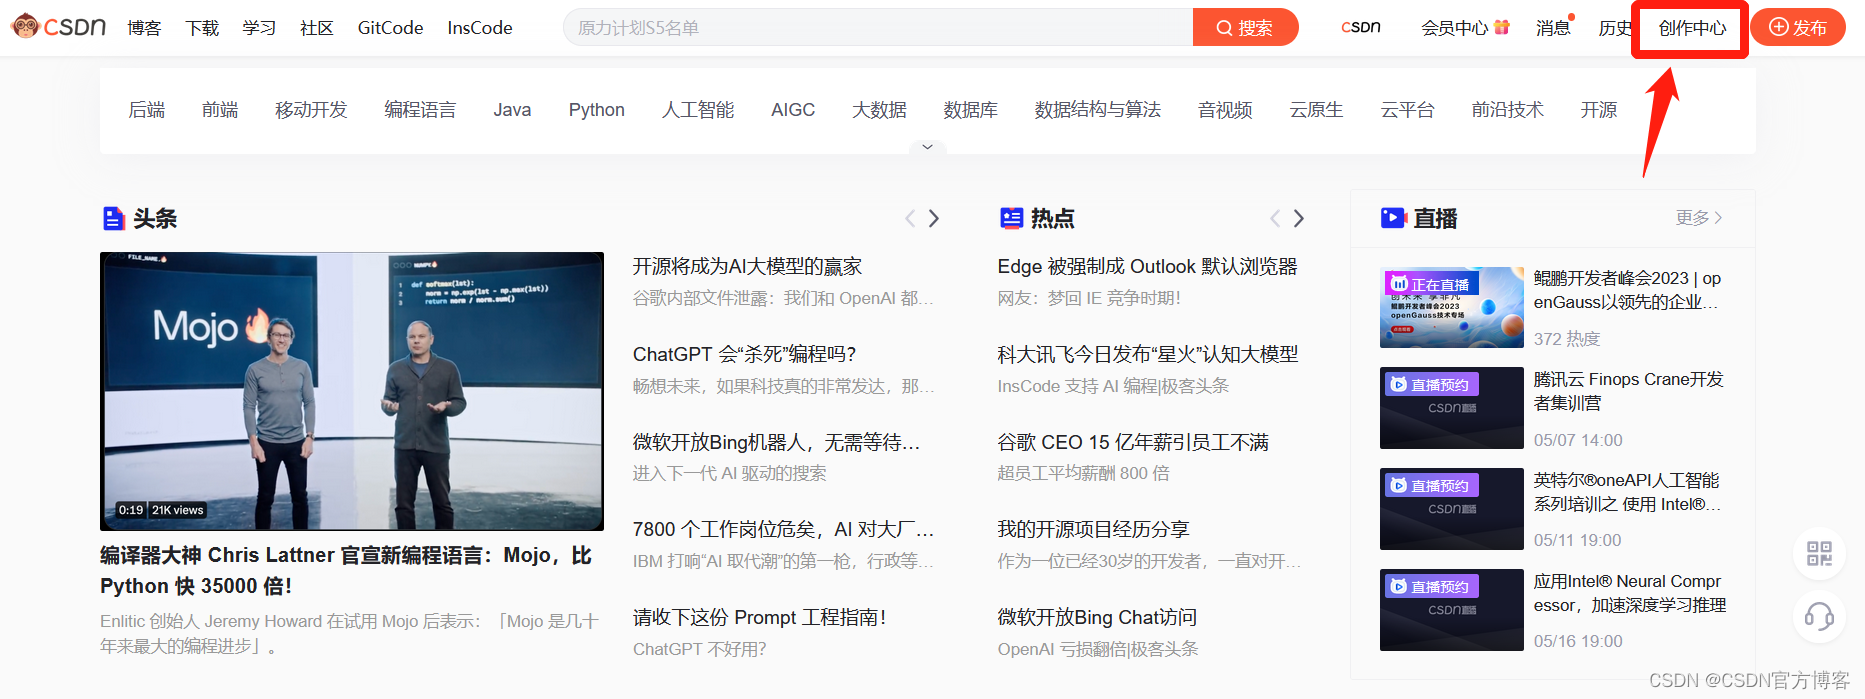Click the 头条 section document icon
1865x699 pixels.
[114, 218]
